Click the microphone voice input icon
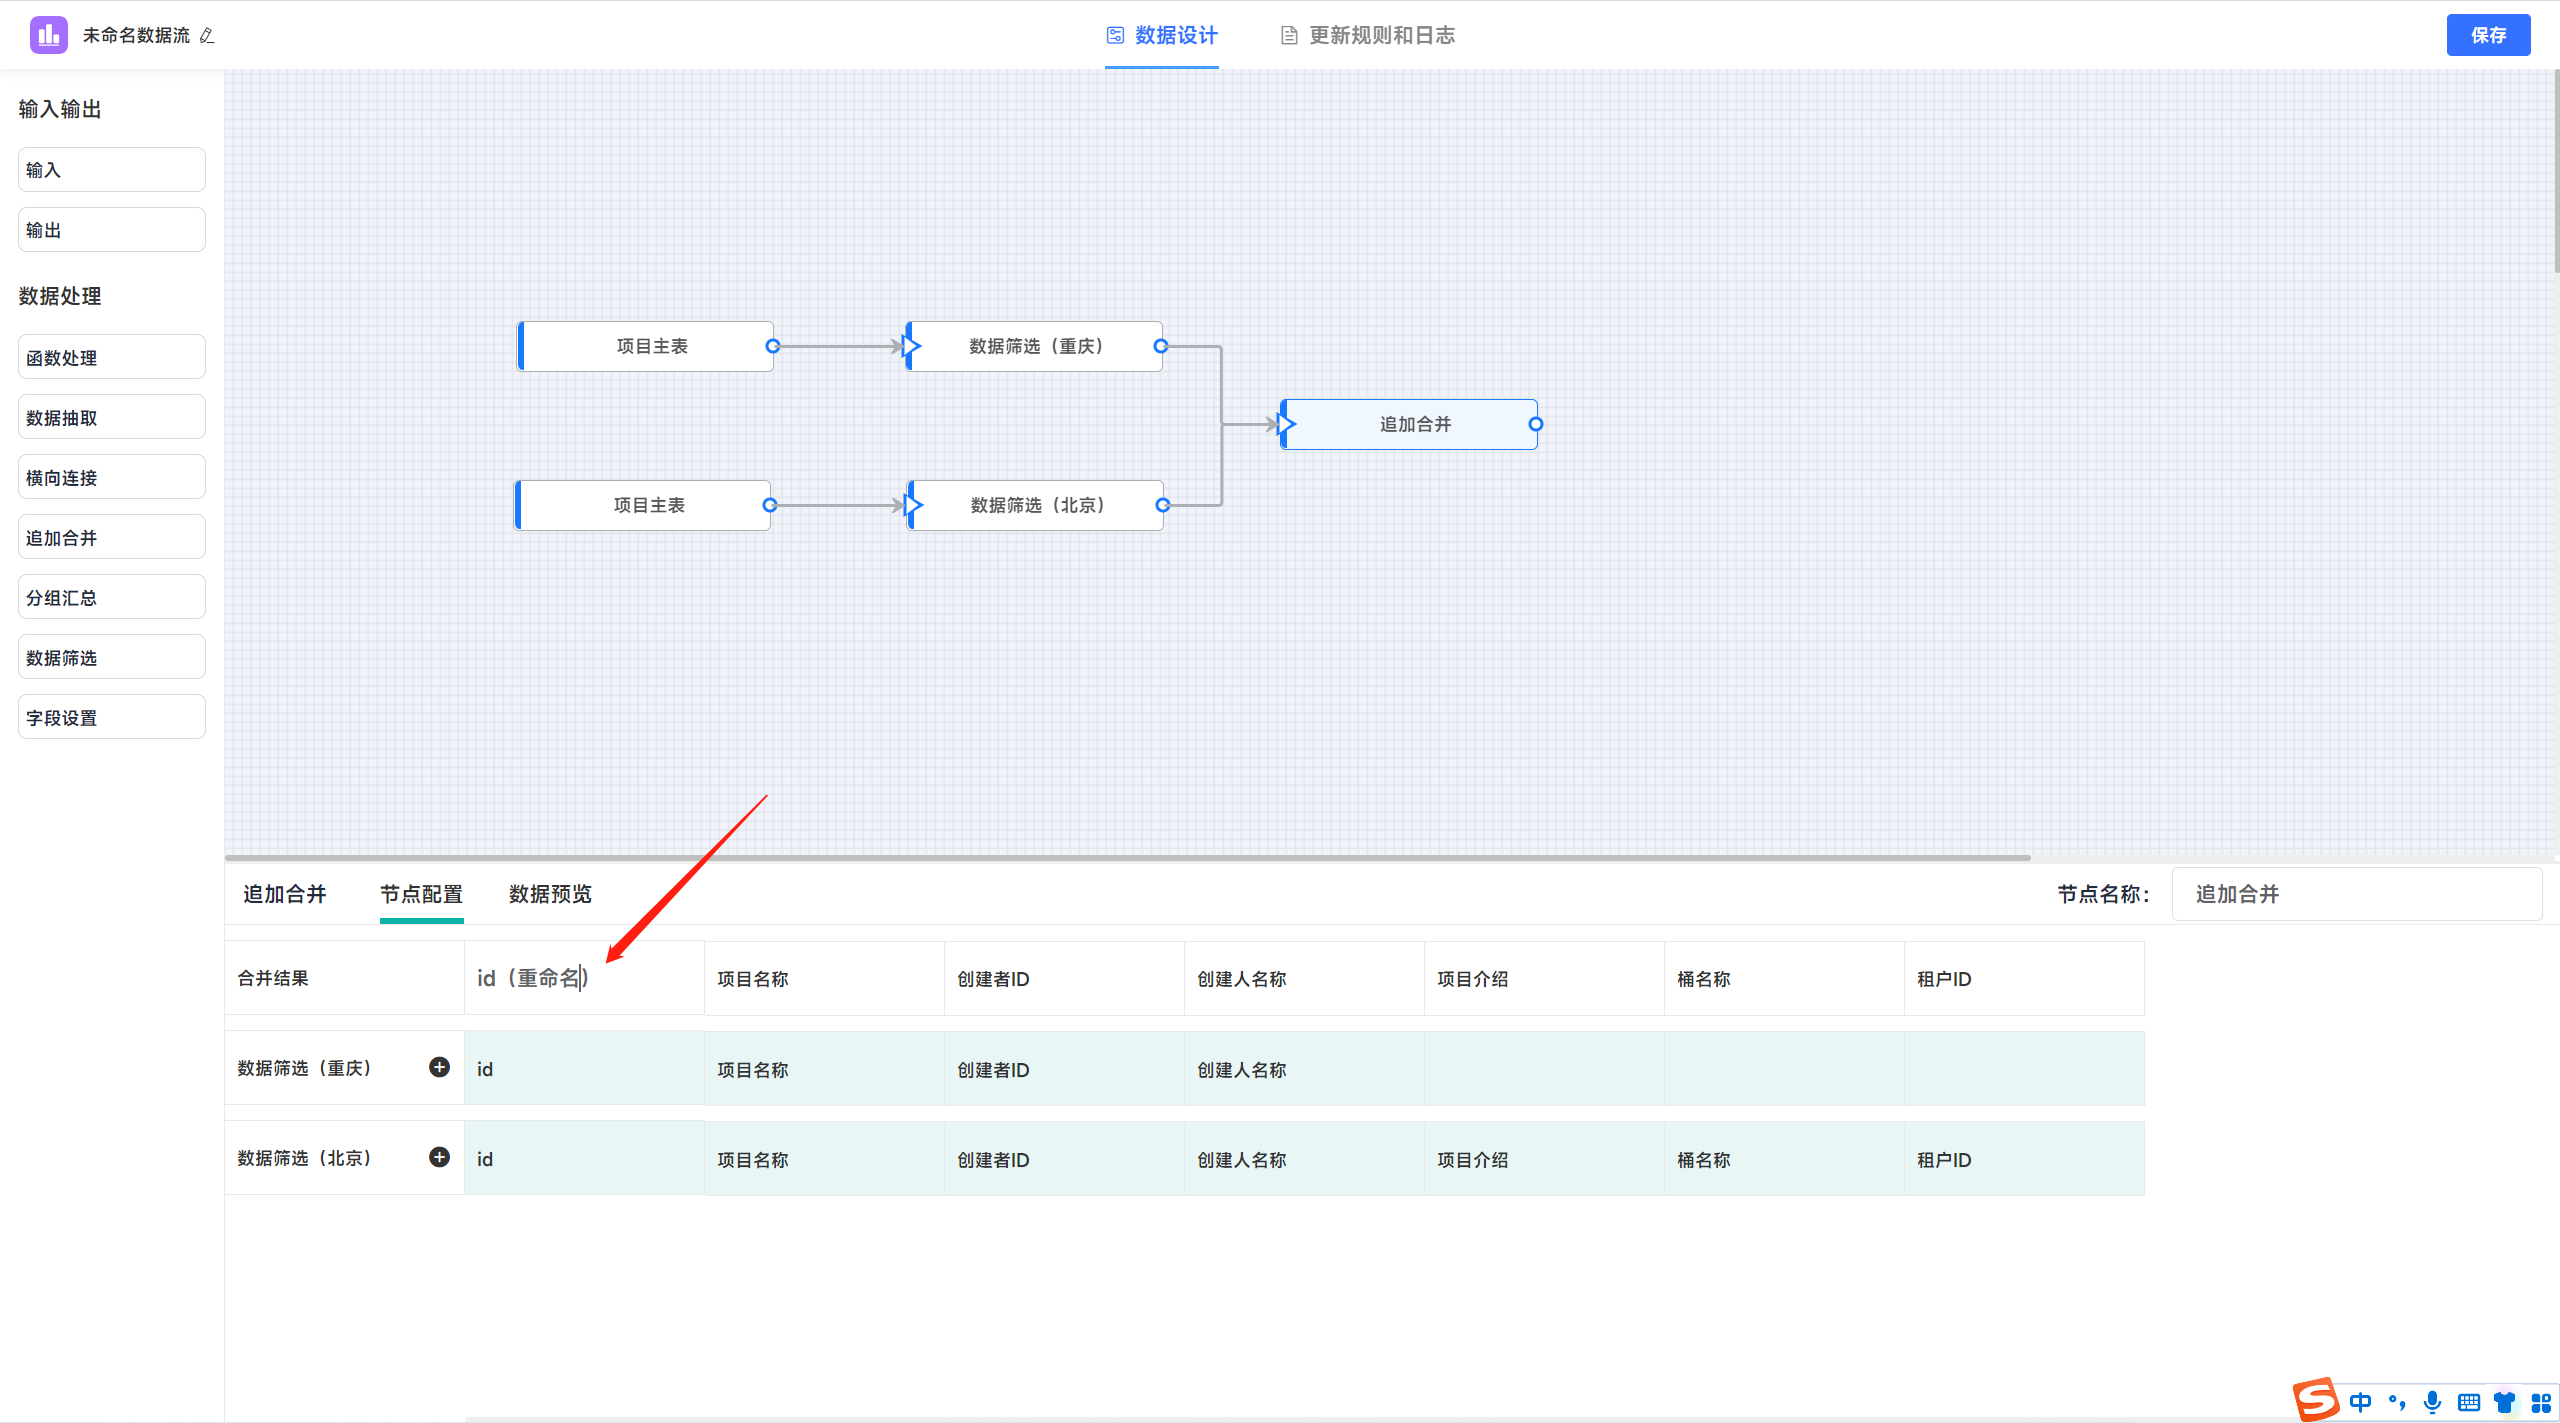The height and width of the screenshot is (1423, 2560). (x=2433, y=1402)
